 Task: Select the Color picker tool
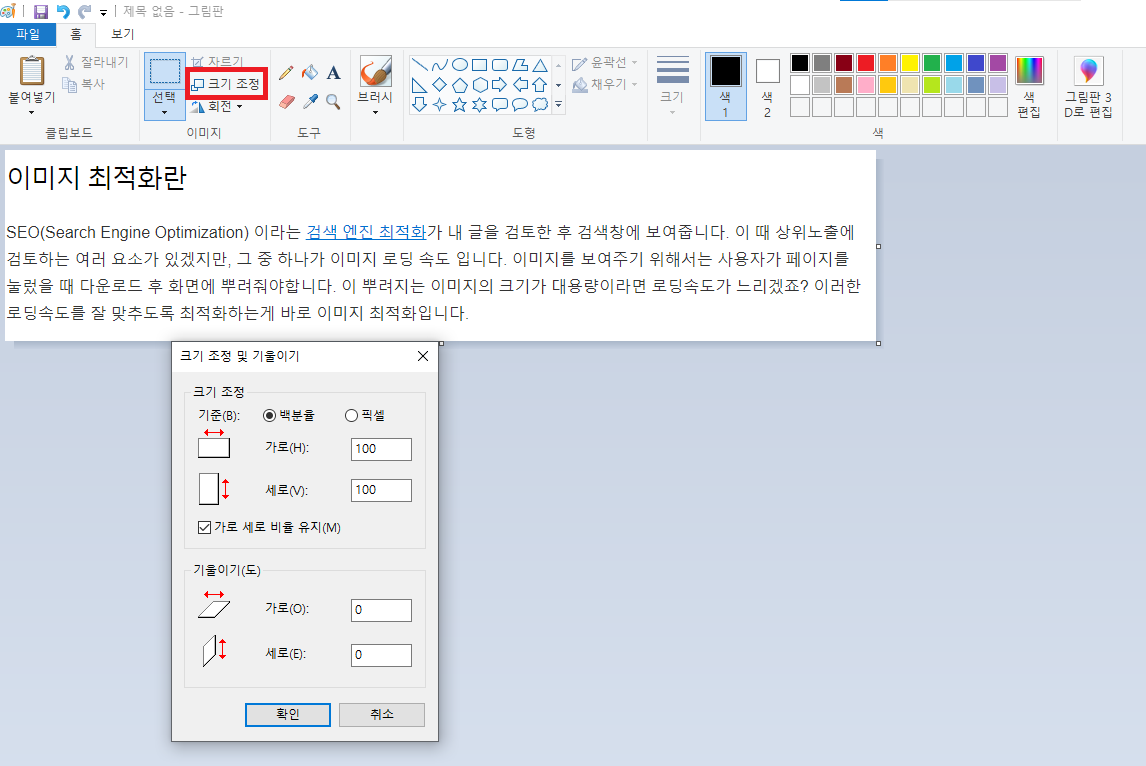point(311,100)
